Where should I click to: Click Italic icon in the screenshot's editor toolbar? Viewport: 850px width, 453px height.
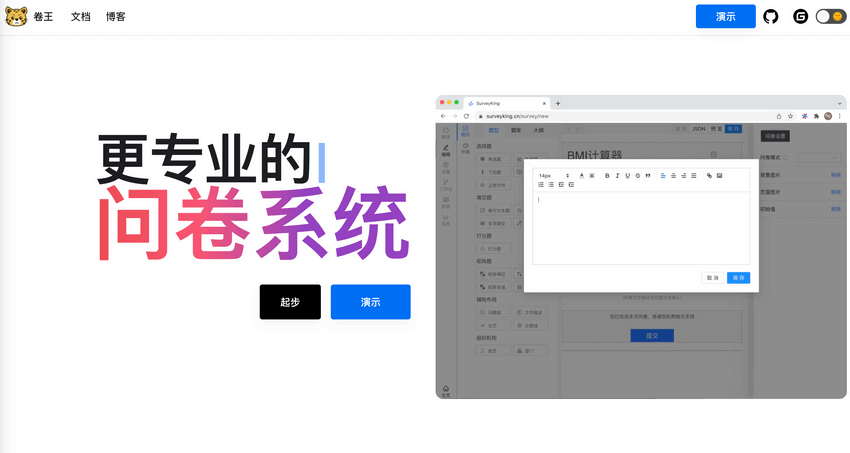click(617, 176)
